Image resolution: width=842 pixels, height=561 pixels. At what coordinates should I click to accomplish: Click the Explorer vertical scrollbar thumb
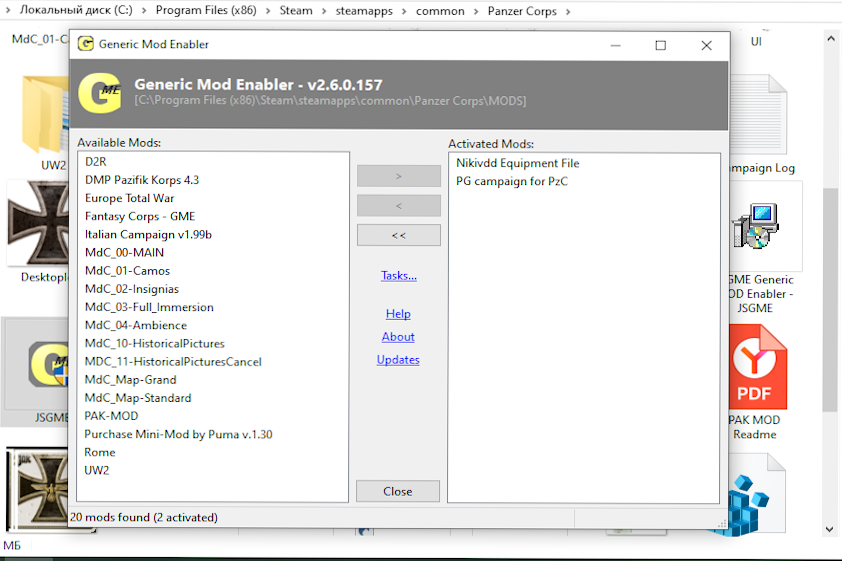click(831, 300)
